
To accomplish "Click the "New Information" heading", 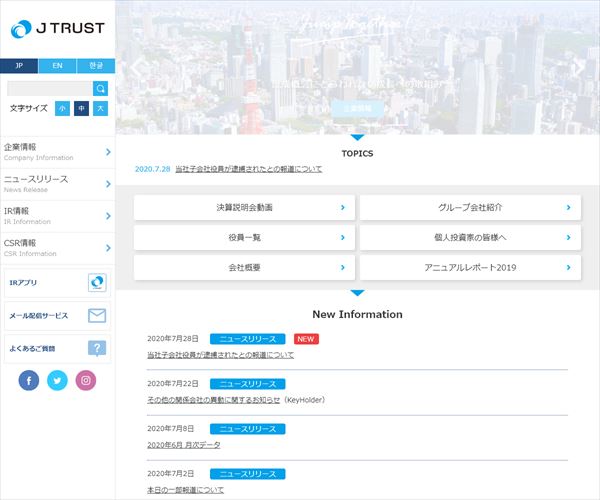I will tap(357, 314).
